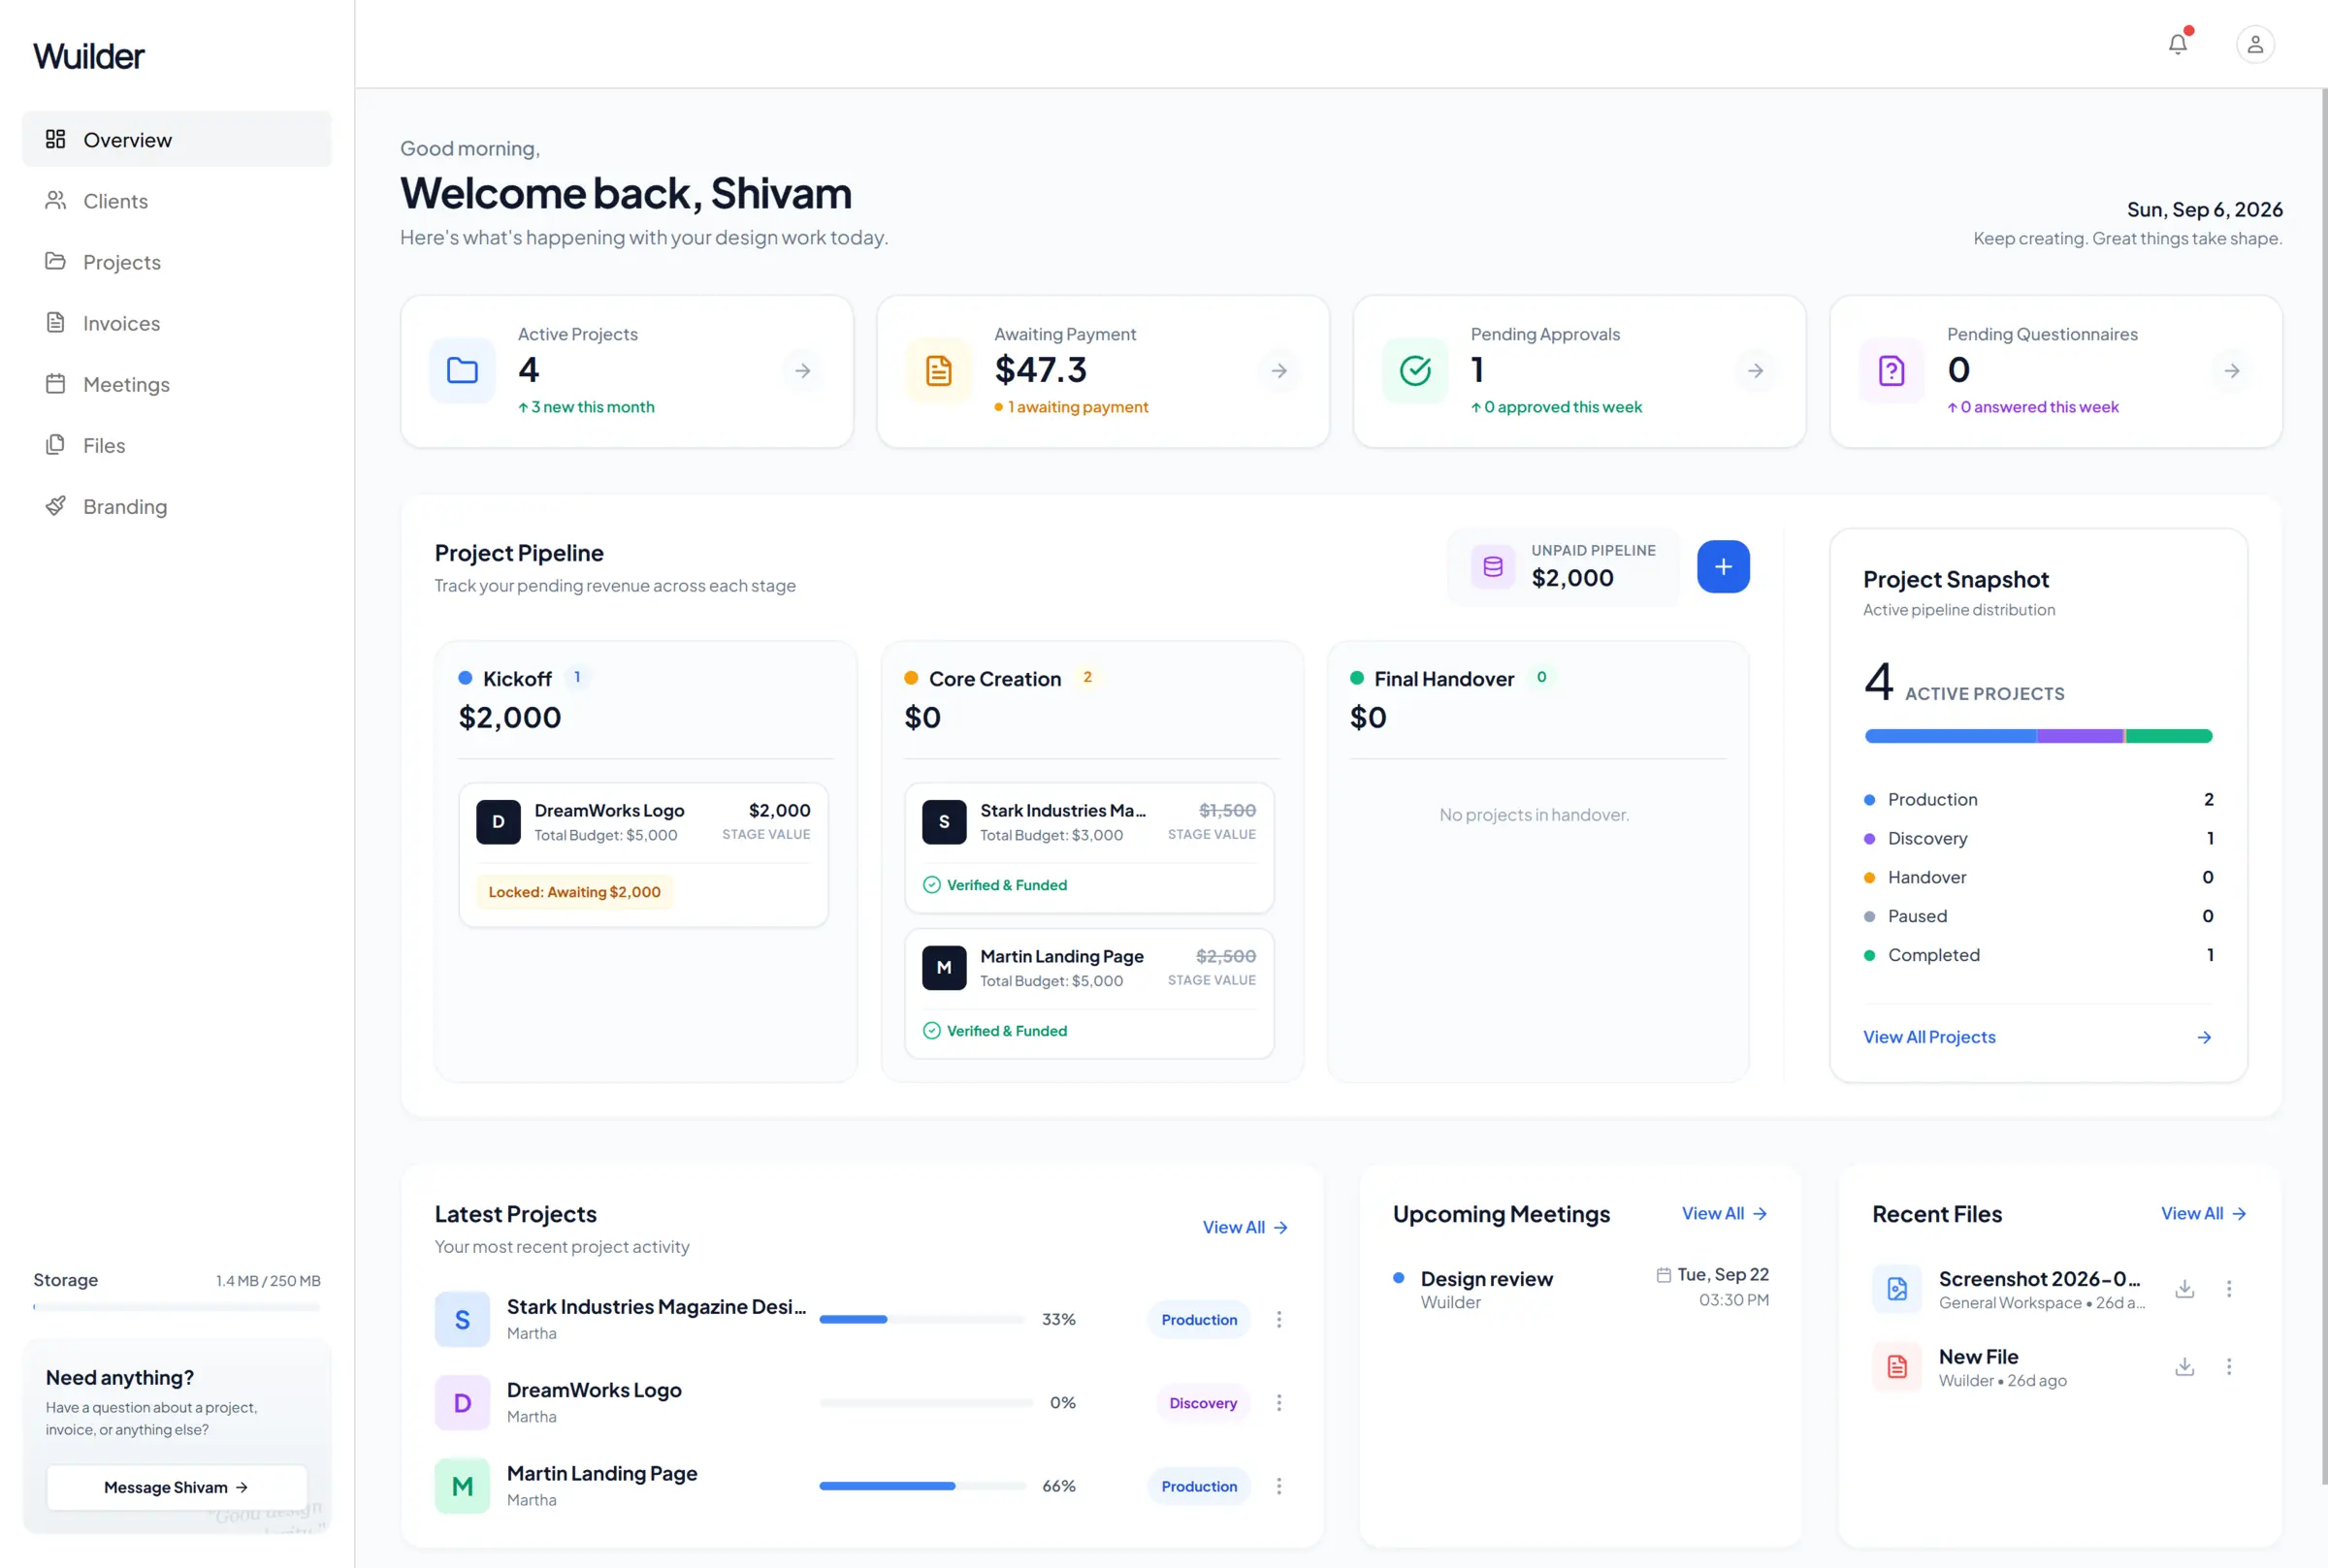Click the active projects distribution color bar

pyautogui.click(x=2038, y=737)
